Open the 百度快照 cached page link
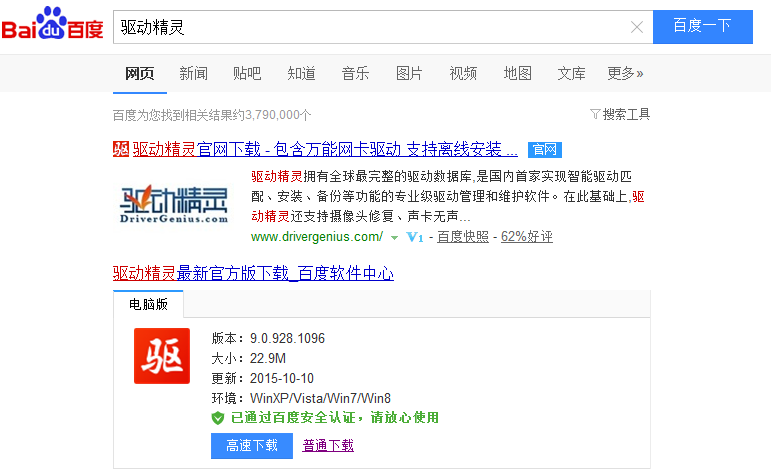This screenshot has height=473, width=771. [x=463, y=237]
